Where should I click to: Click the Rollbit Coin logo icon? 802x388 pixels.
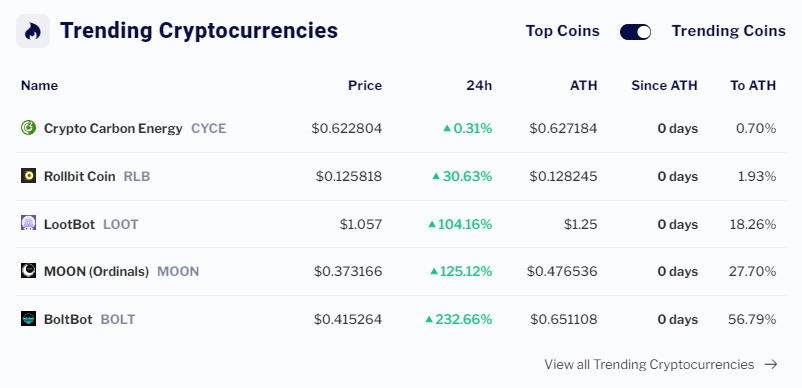[x=29, y=176]
